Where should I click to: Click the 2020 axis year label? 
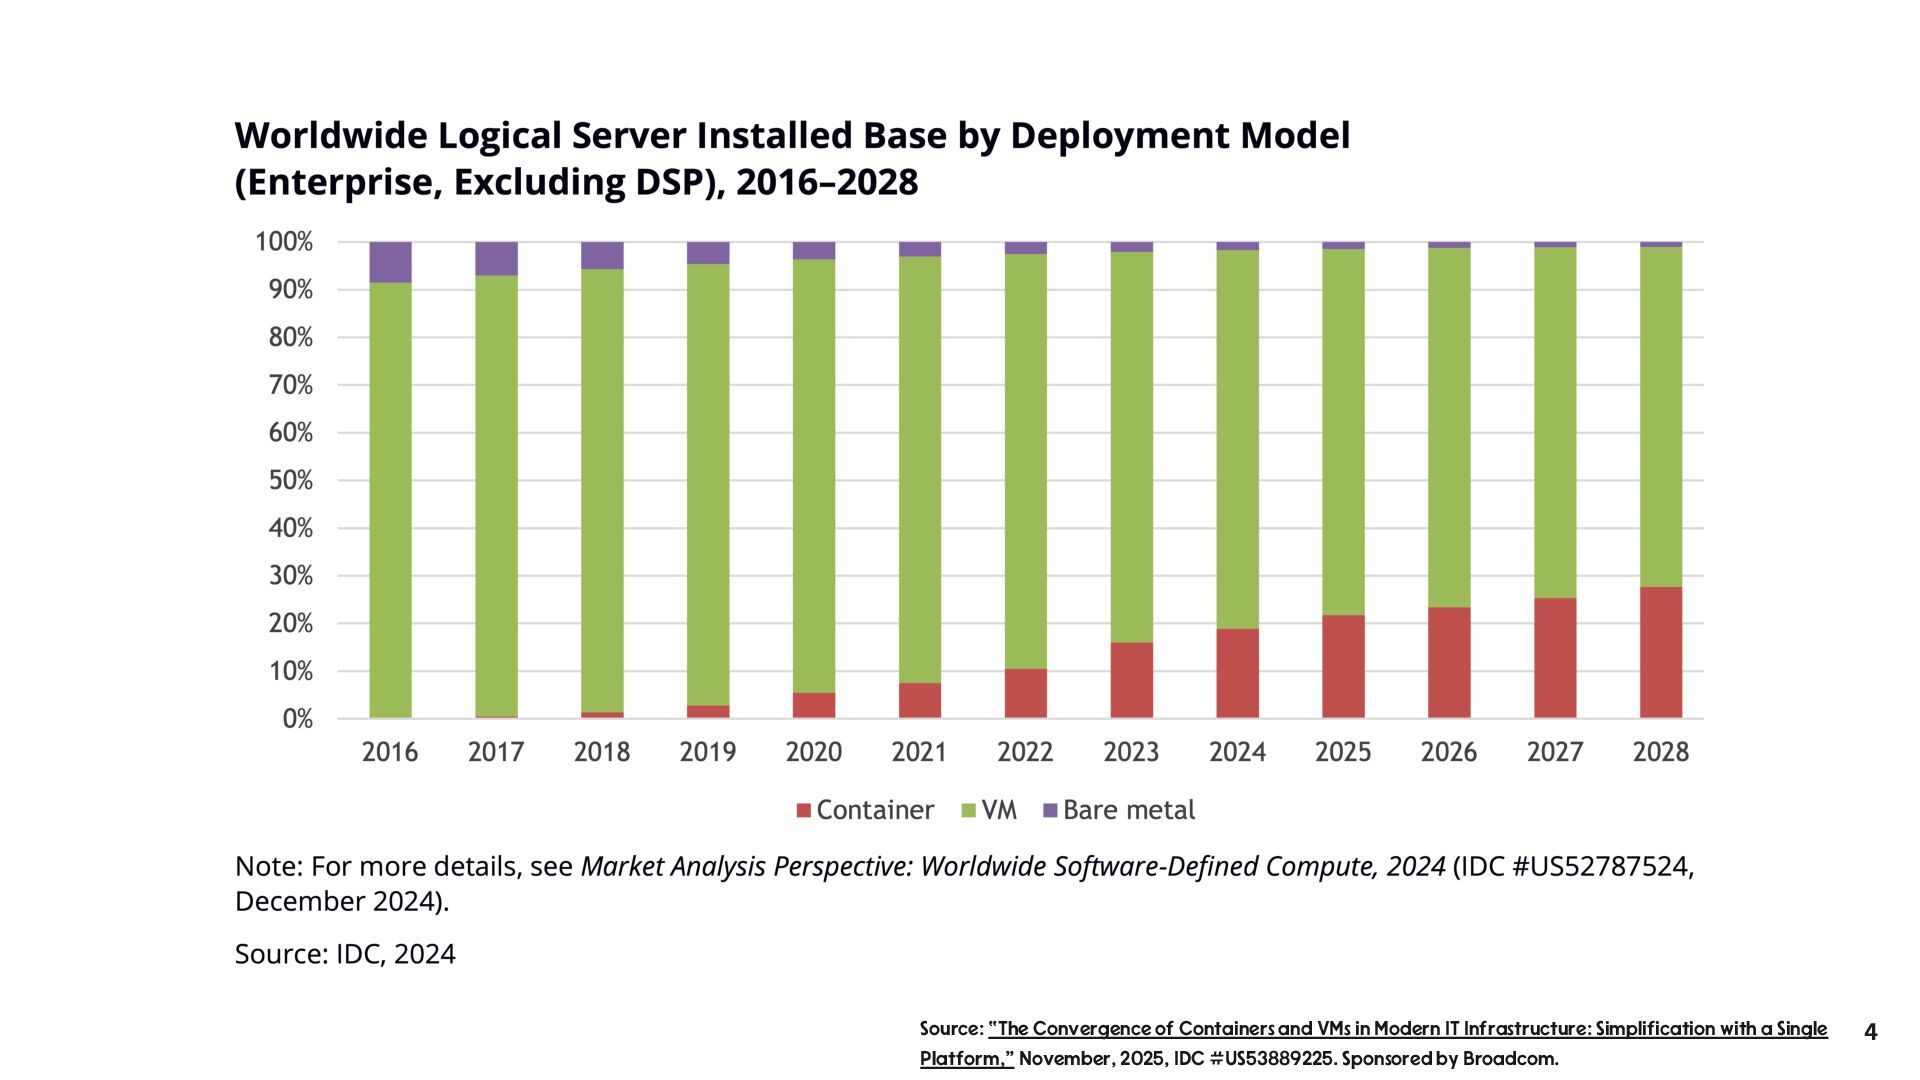click(x=813, y=752)
